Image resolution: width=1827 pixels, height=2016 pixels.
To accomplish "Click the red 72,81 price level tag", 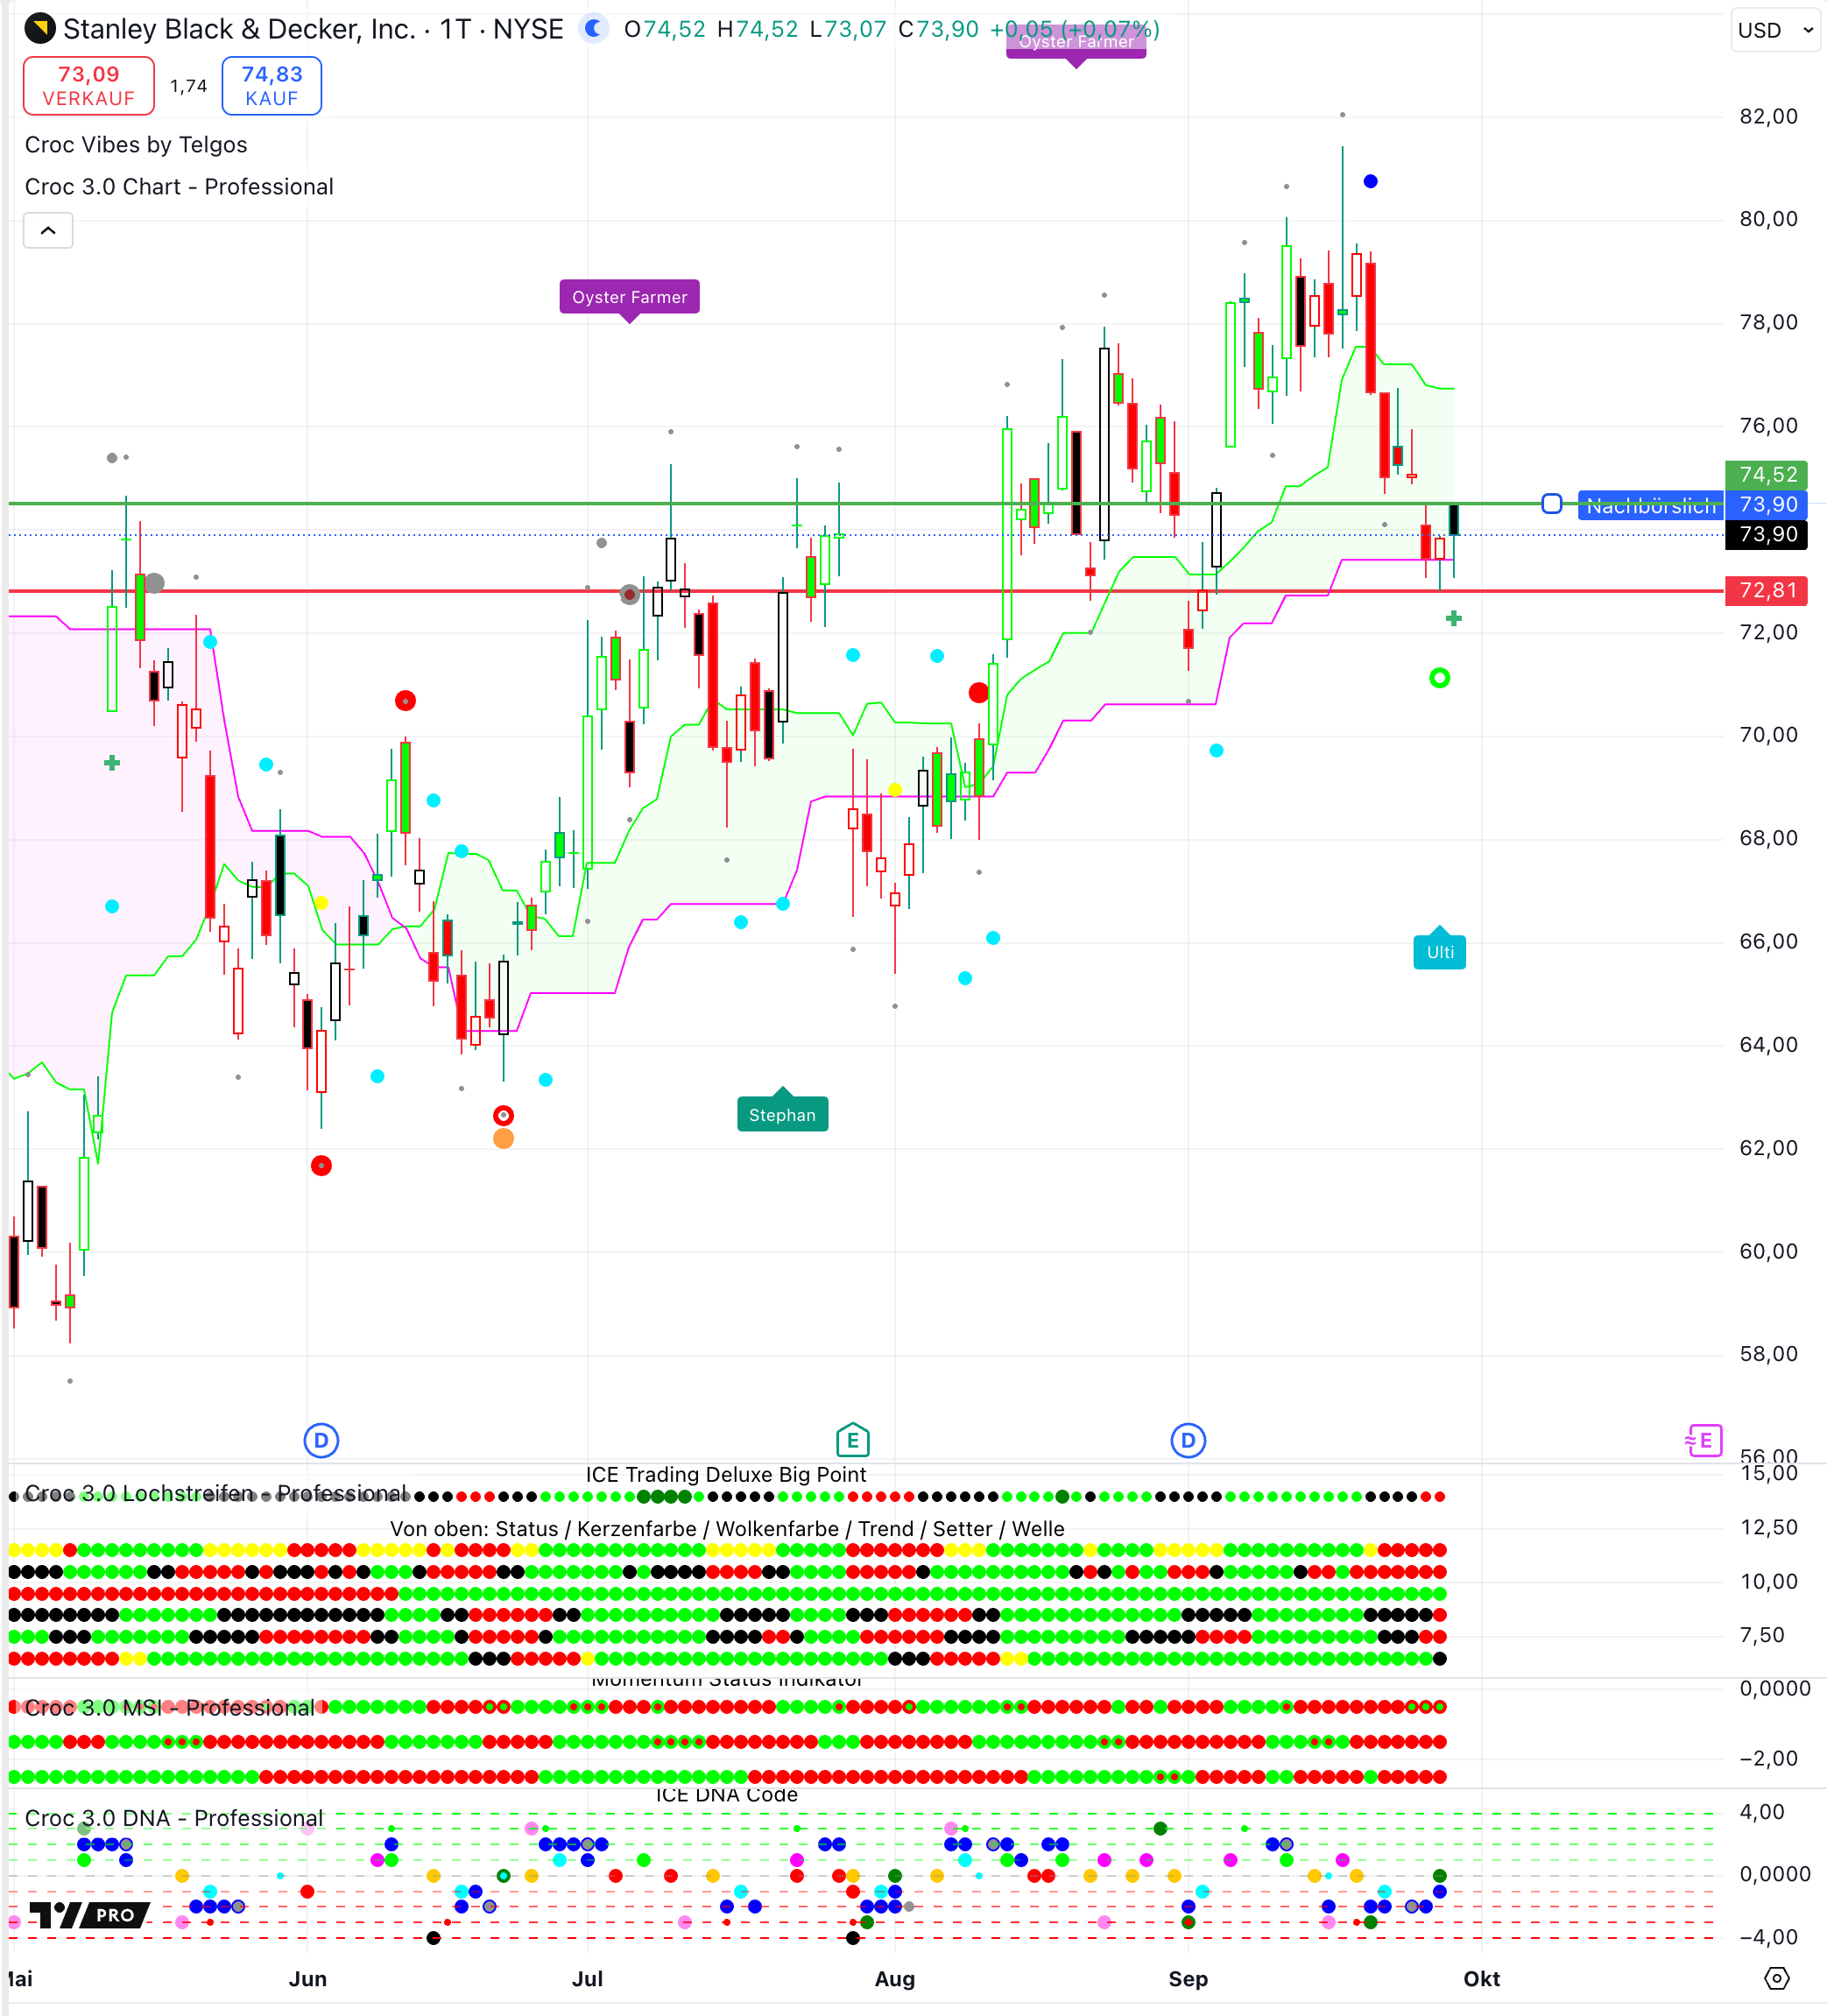I will (x=1767, y=590).
